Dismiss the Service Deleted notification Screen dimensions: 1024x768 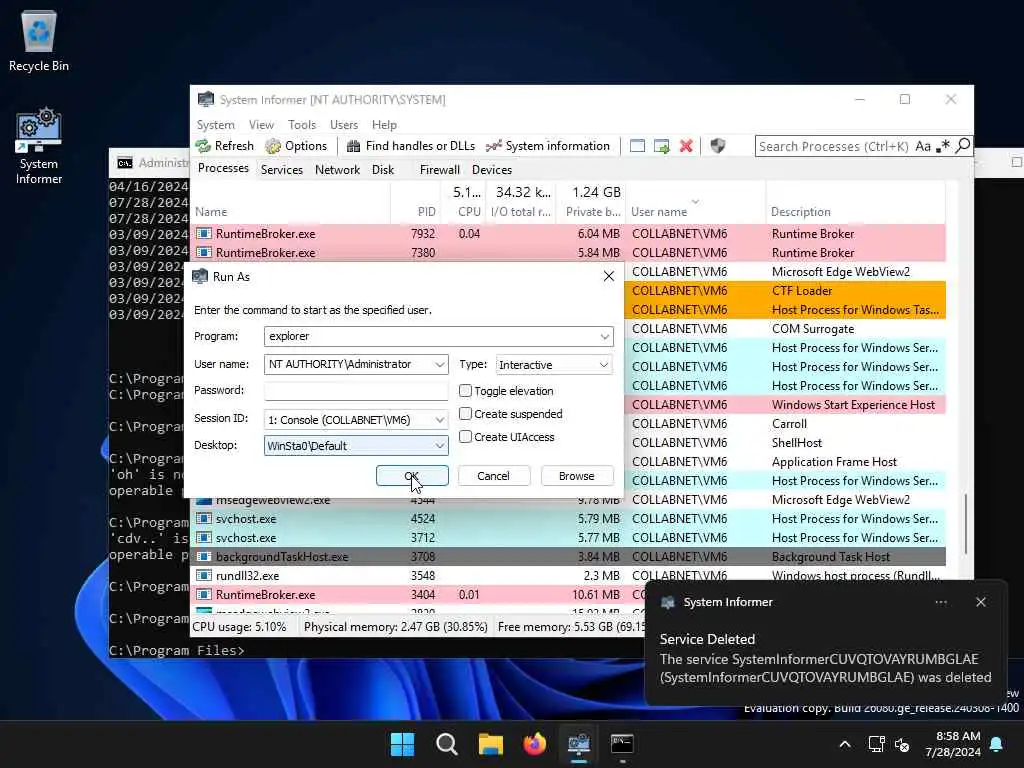click(x=980, y=602)
